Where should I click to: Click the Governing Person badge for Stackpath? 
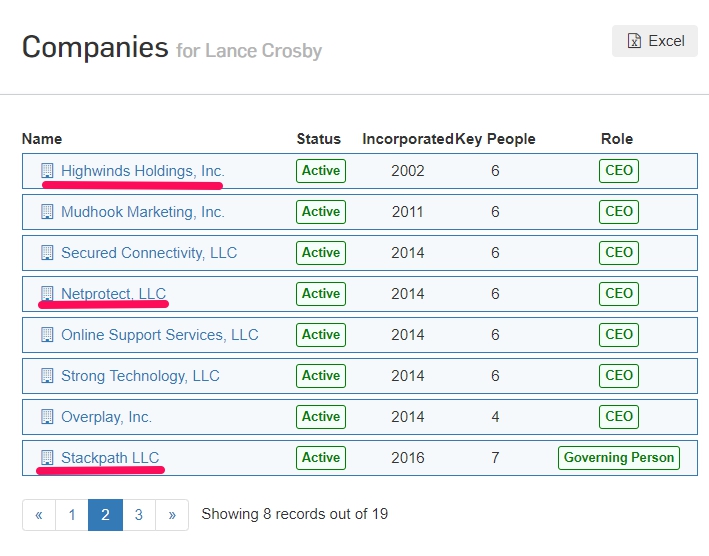pyautogui.click(x=619, y=458)
